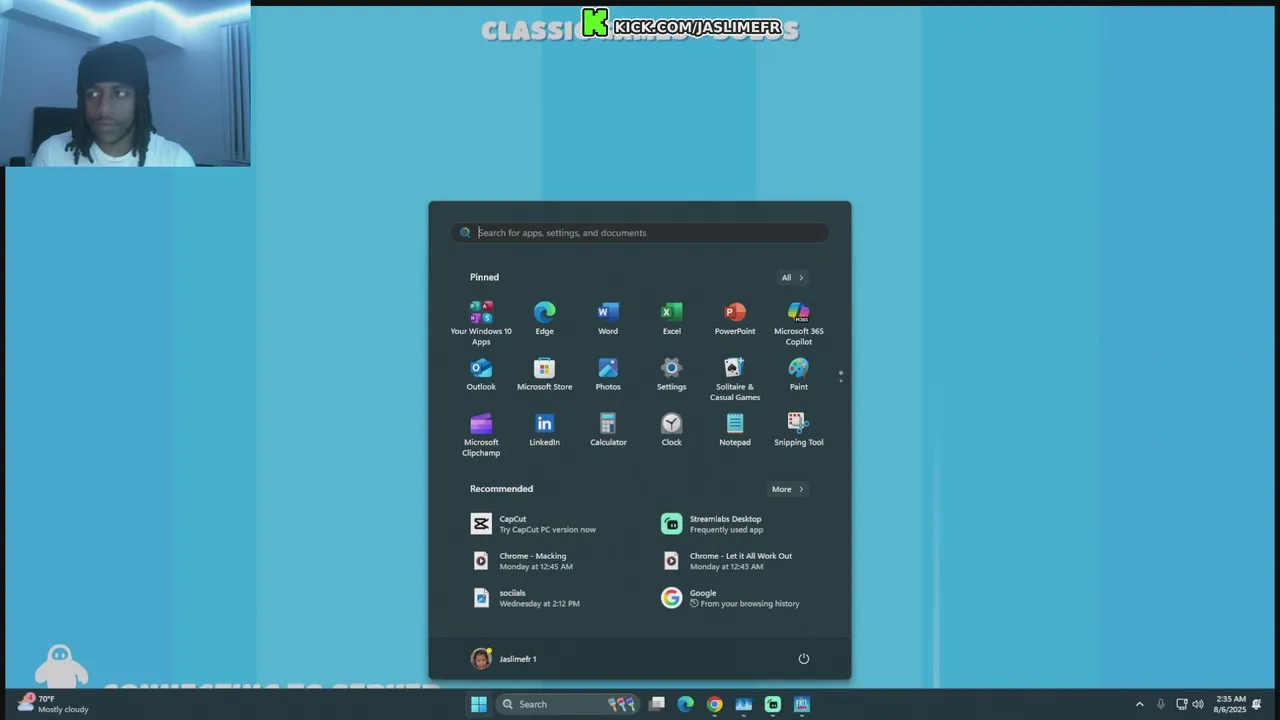Open Edge from the taskbar

(x=686, y=704)
